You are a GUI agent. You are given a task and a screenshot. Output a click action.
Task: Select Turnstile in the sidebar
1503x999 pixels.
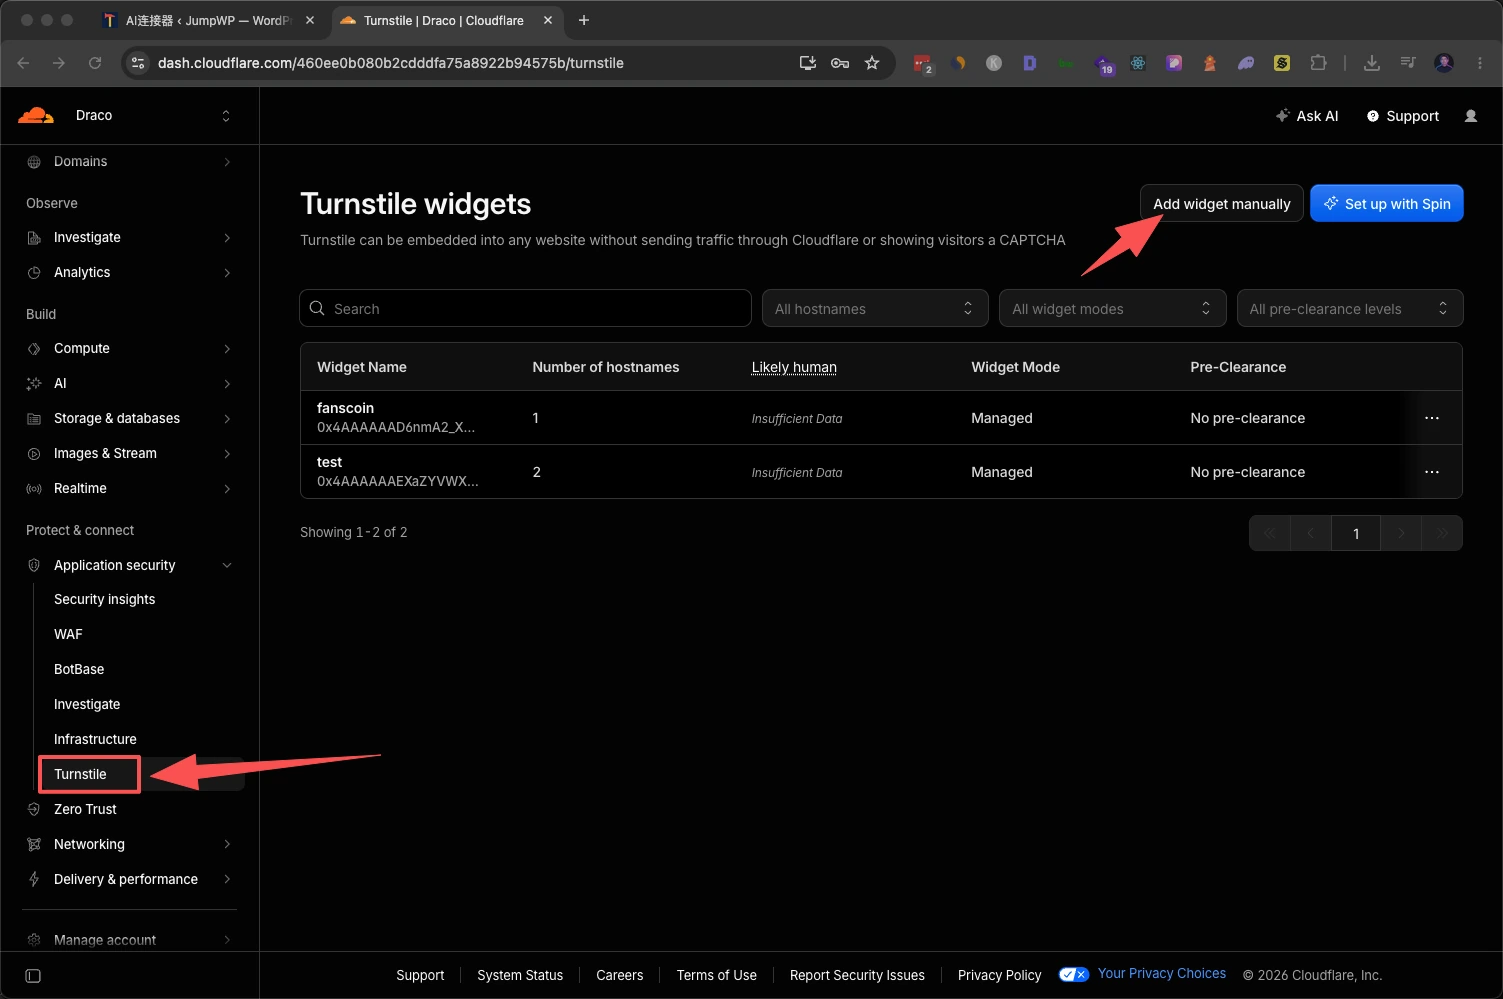click(x=80, y=775)
